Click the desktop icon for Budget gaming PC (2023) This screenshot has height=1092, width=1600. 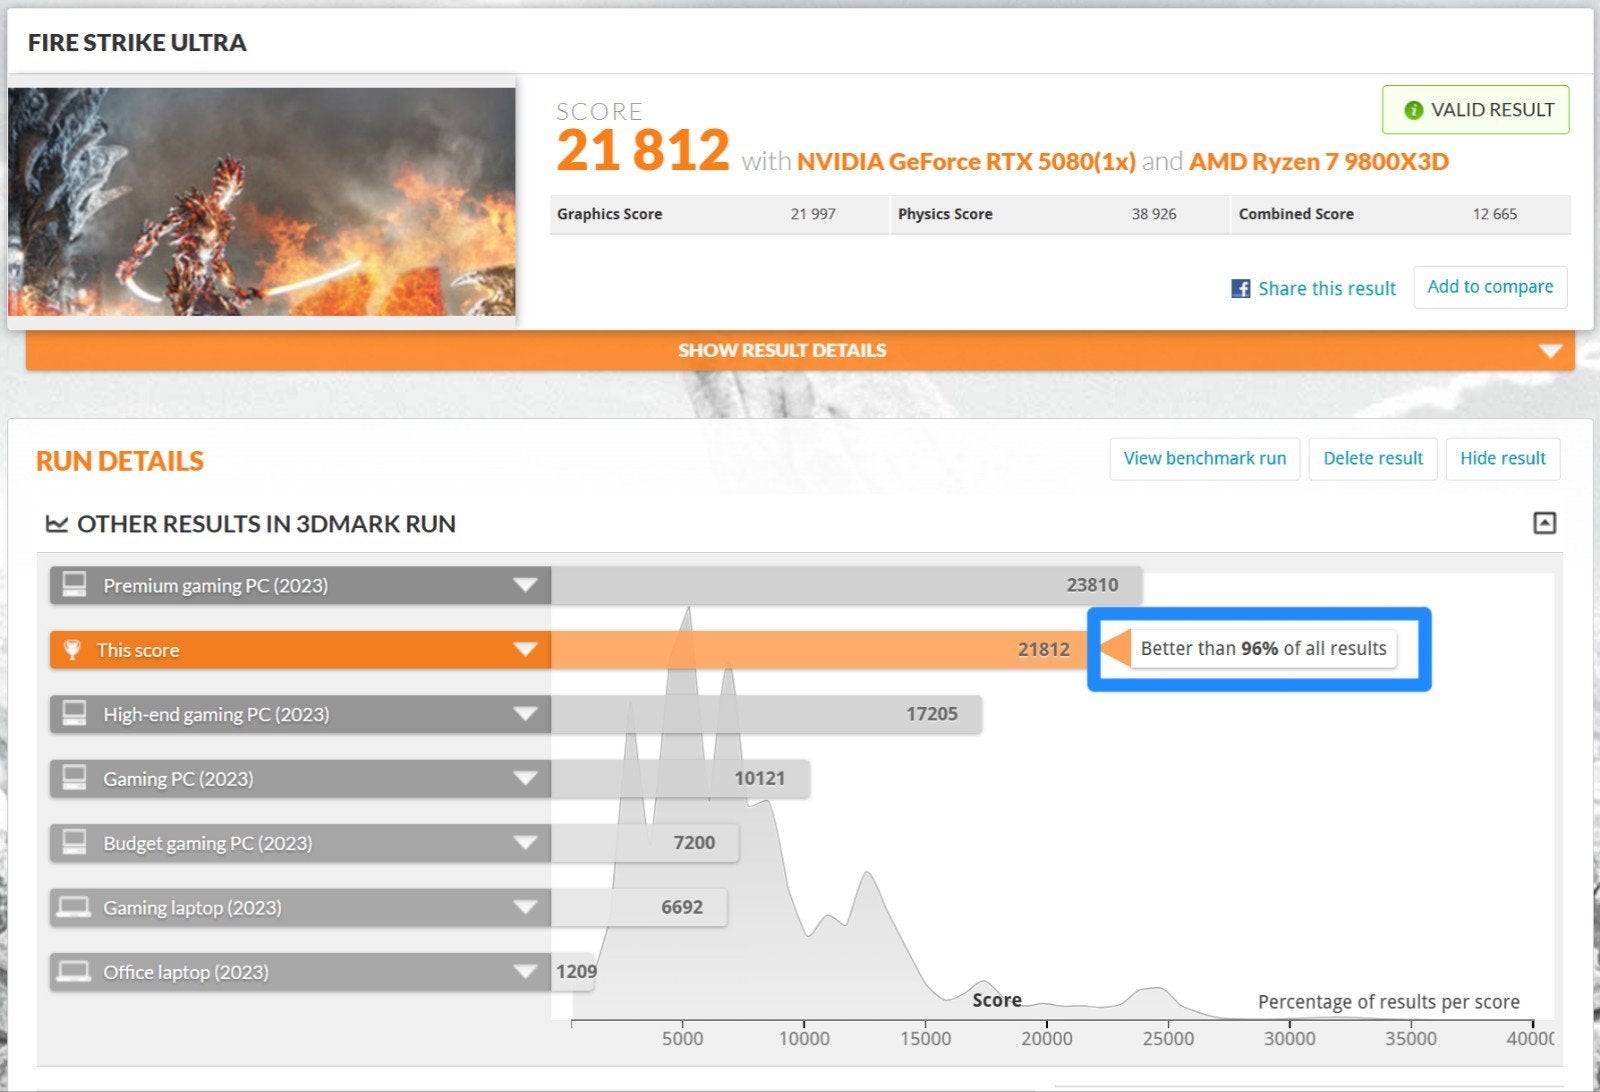click(x=74, y=842)
